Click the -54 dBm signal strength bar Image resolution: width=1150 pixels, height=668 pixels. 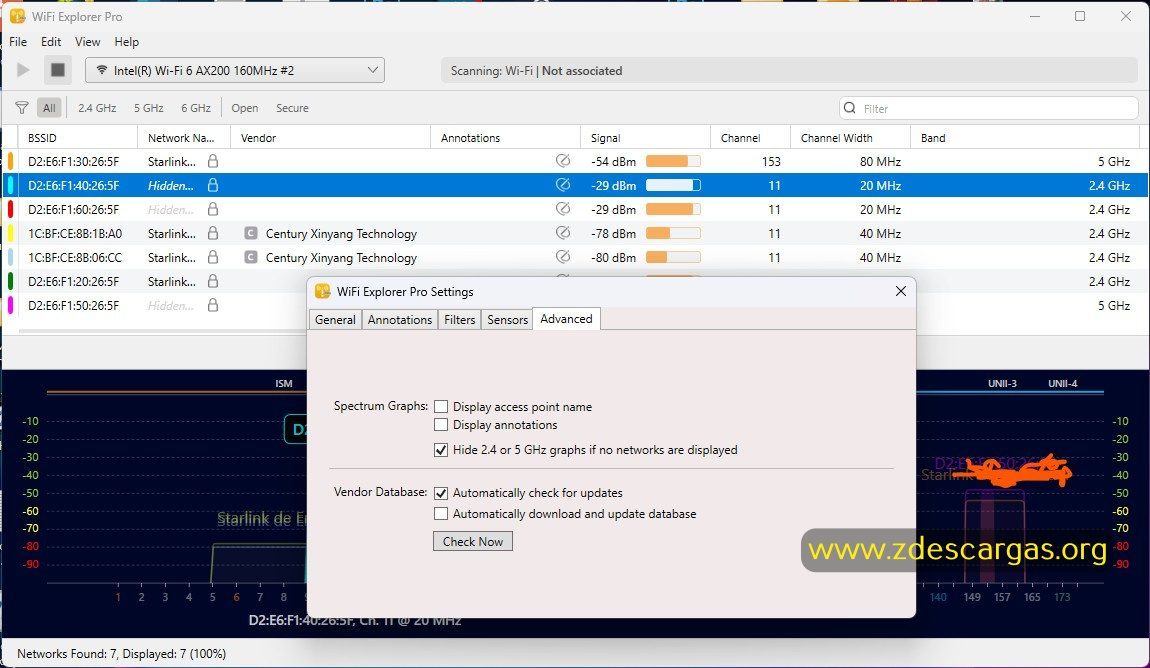tap(673, 161)
